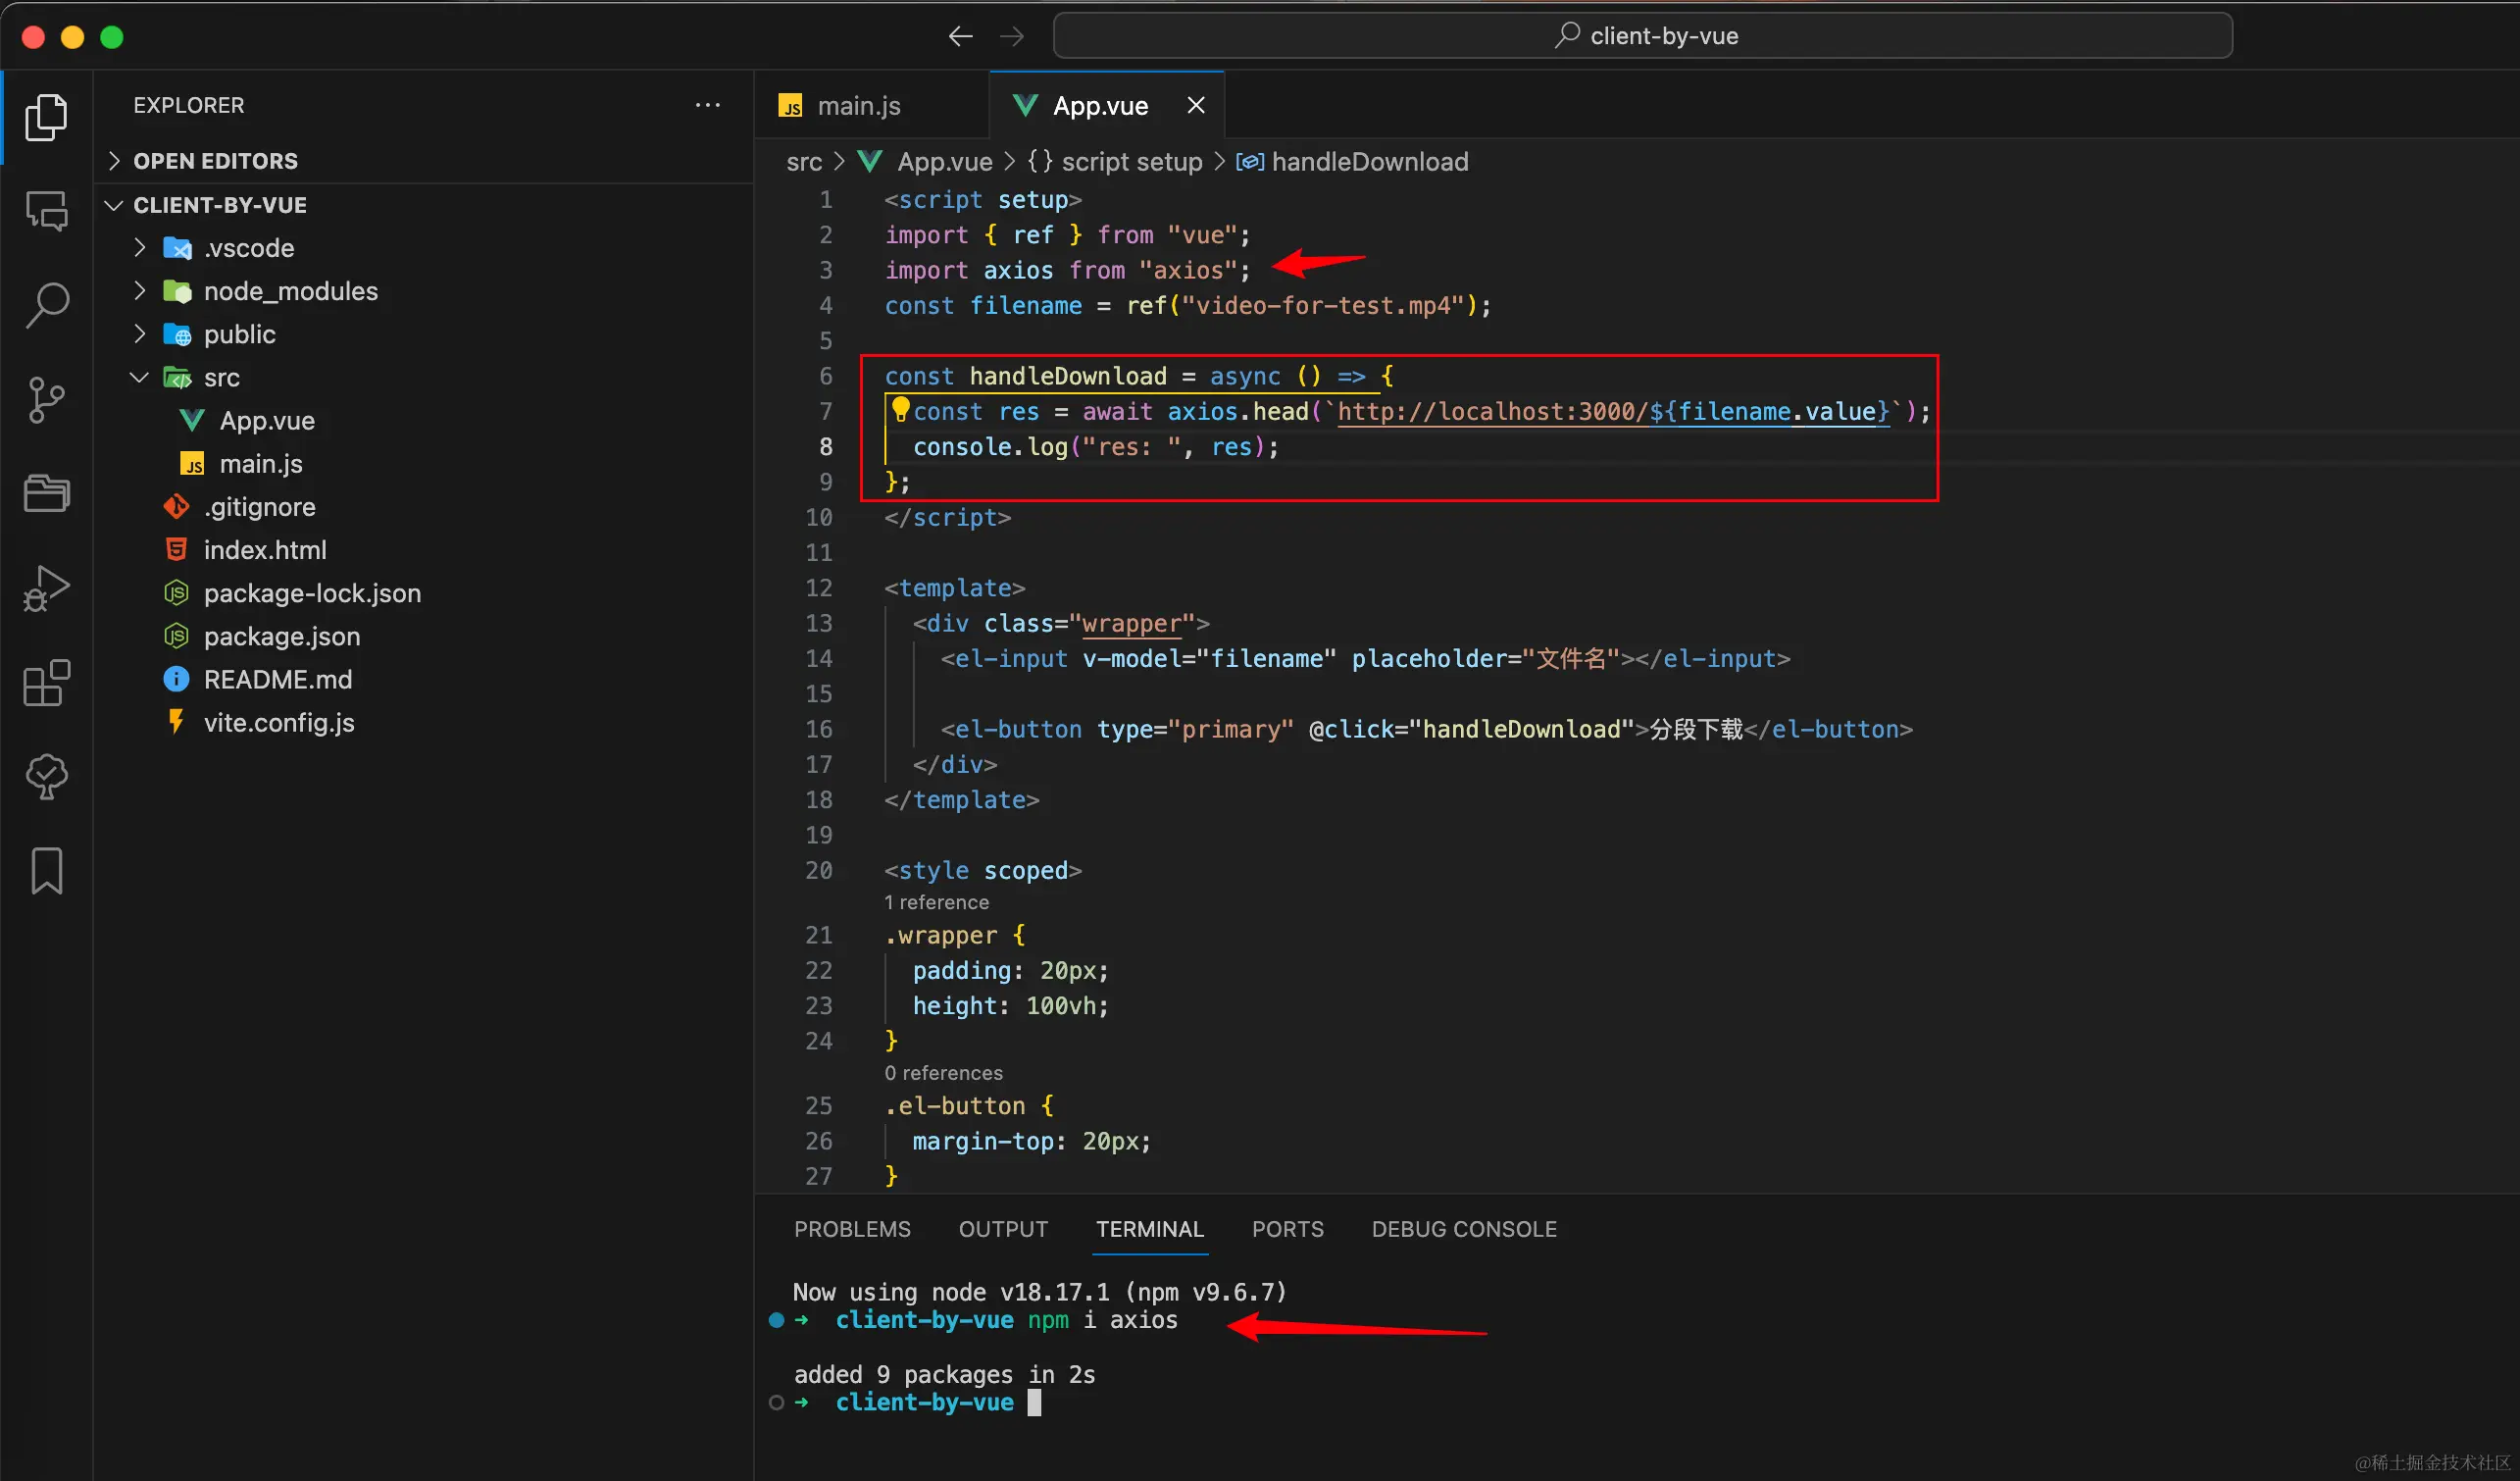Click the HTML icon beside index.html
2520x1481 pixels.
pyautogui.click(x=176, y=550)
